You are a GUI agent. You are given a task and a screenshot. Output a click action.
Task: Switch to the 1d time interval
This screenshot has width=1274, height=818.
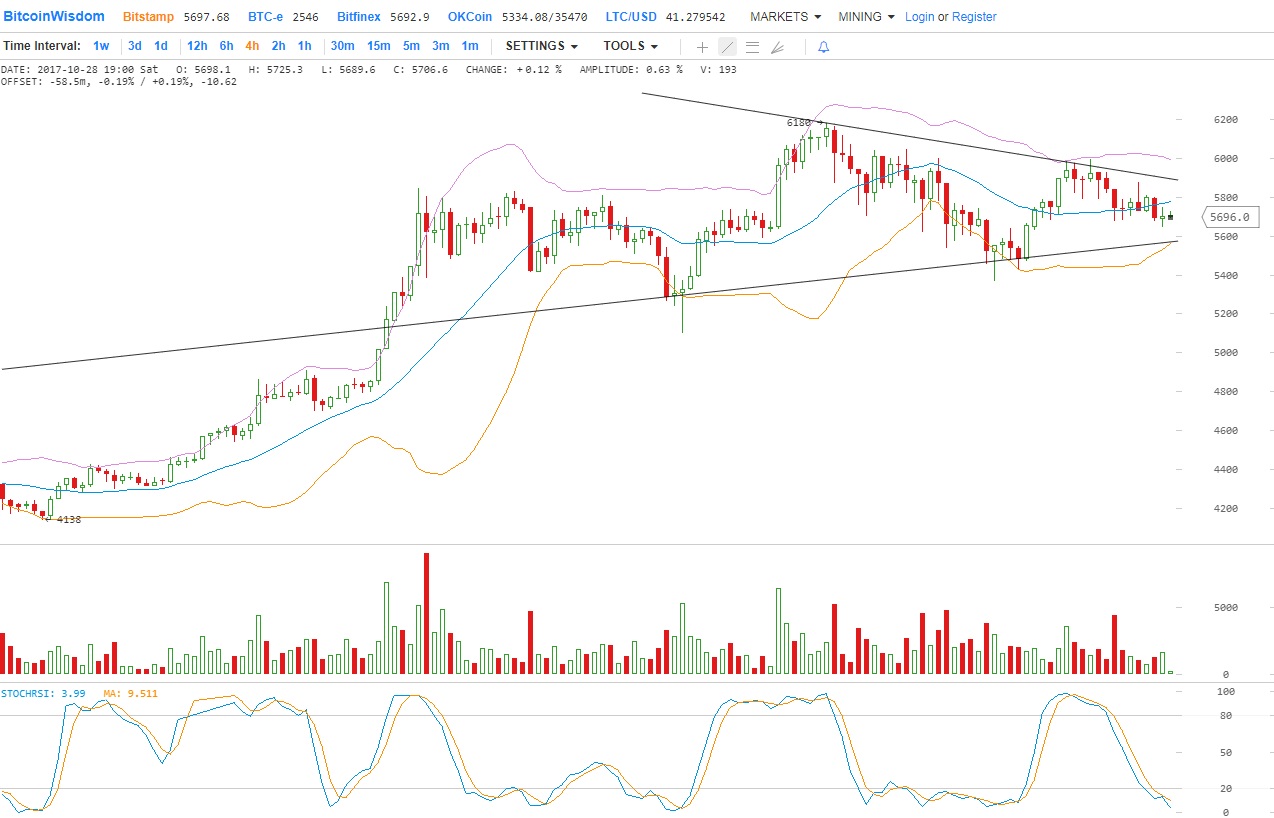pos(160,46)
